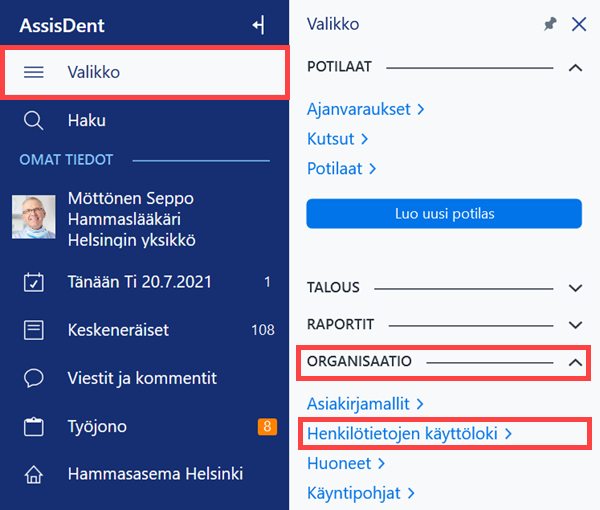Click the POTILAAT heading label
The width and height of the screenshot is (600, 510).
339,67
